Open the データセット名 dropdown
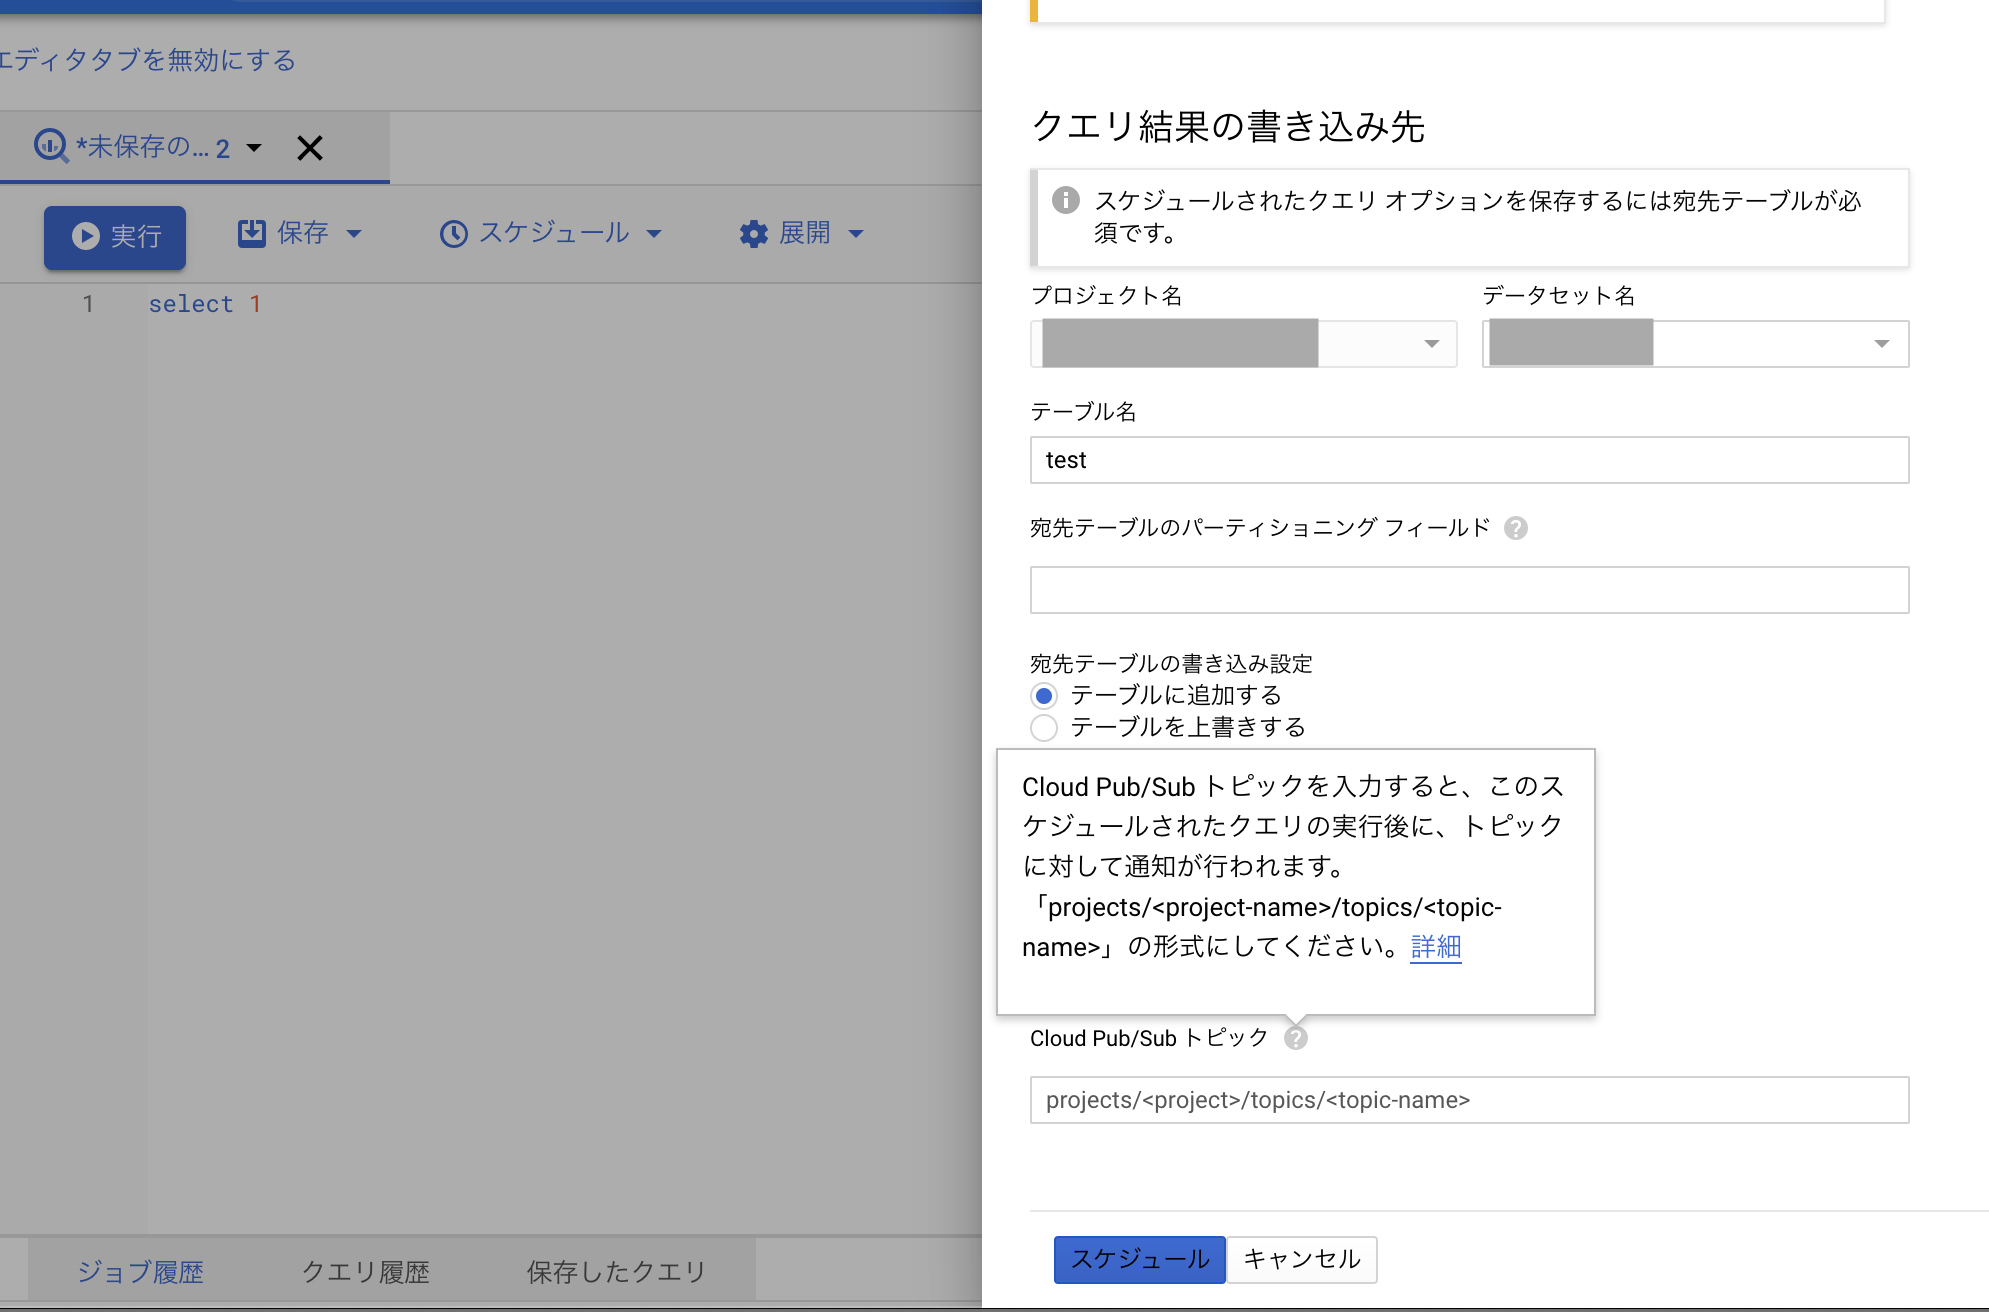 click(1881, 344)
